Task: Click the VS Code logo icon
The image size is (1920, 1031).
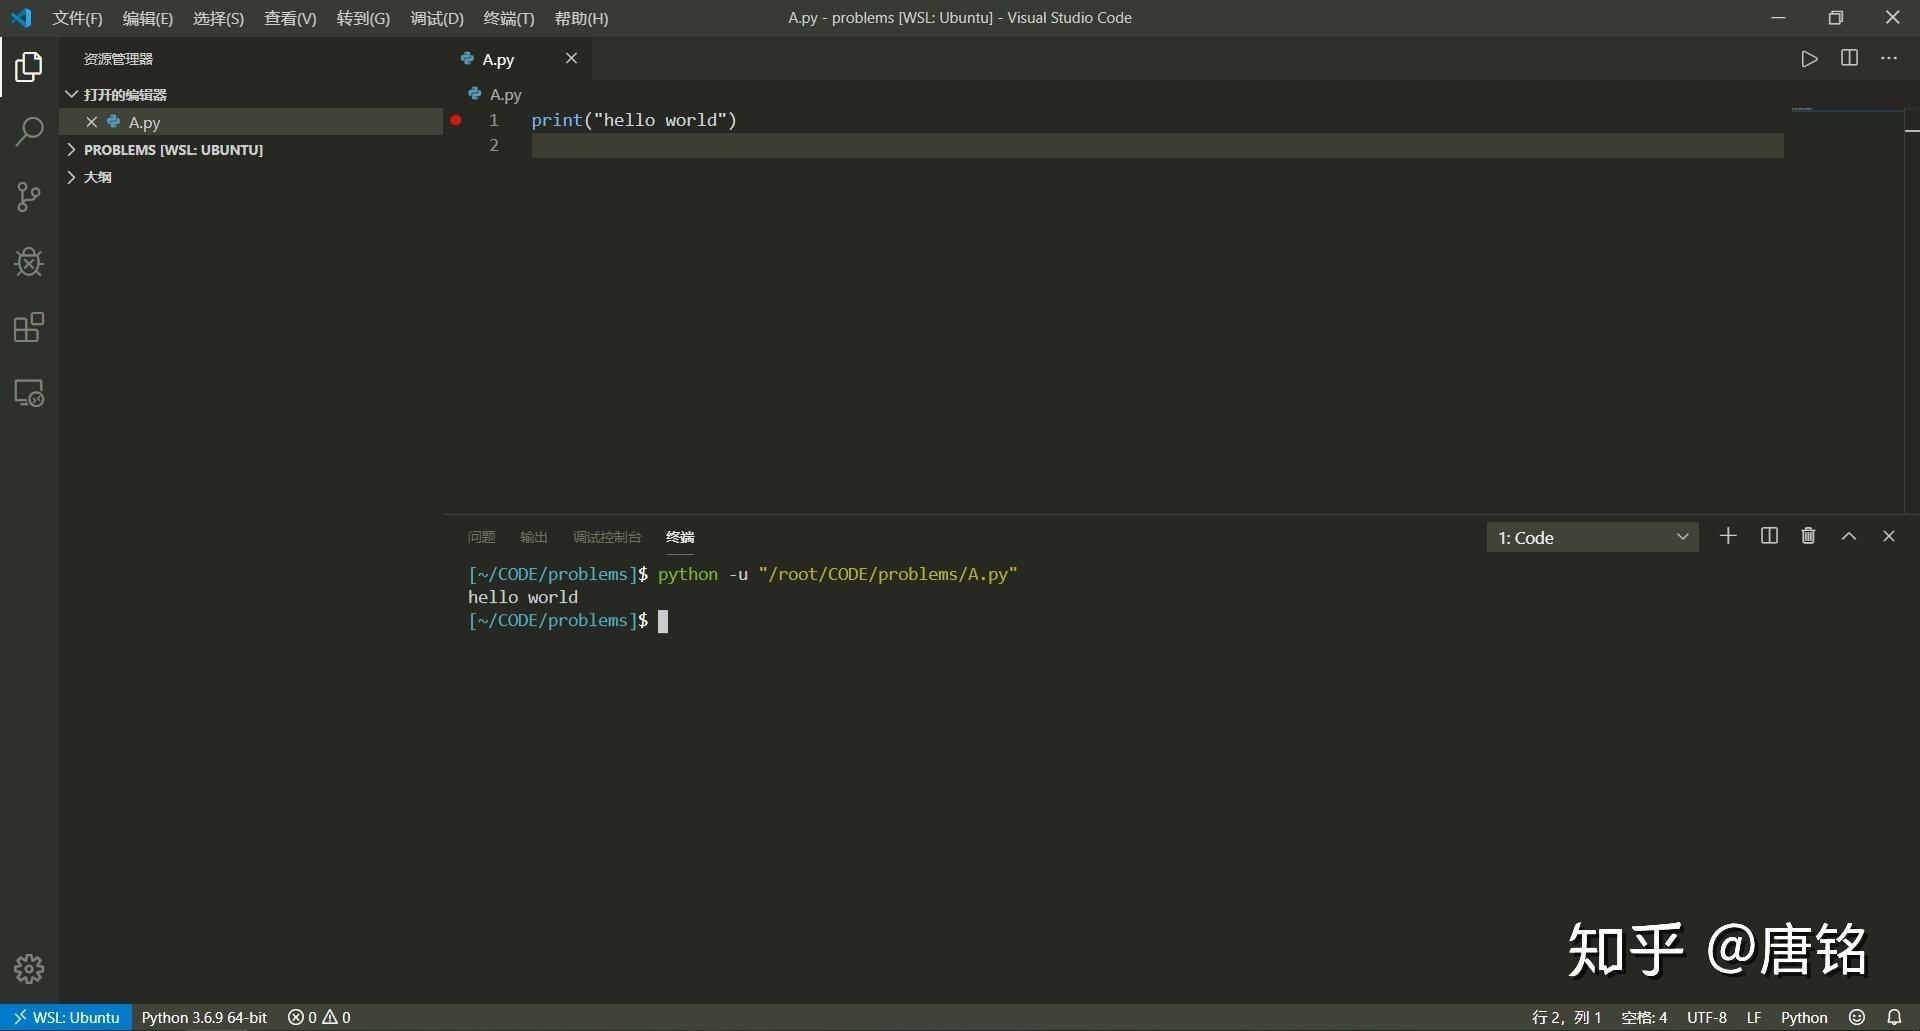Action: pos(21,18)
